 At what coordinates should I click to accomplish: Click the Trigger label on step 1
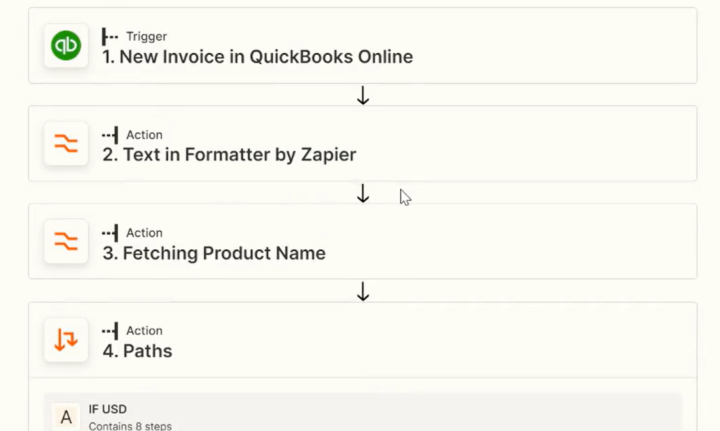(146, 36)
